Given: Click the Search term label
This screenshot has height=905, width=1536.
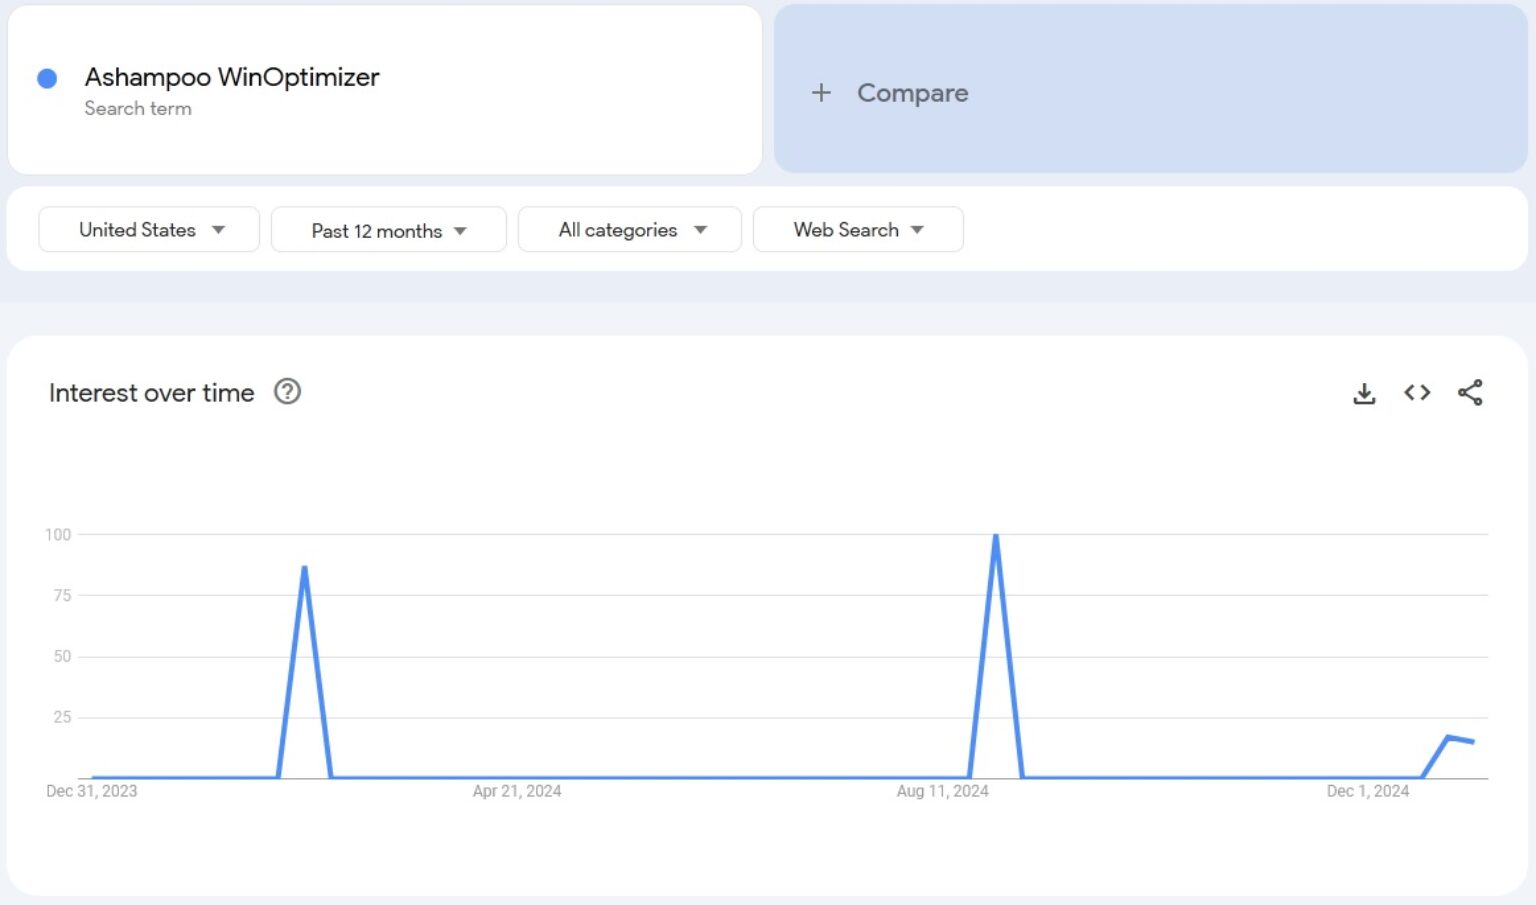Looking at the screenshot, I should pos(138,108).
